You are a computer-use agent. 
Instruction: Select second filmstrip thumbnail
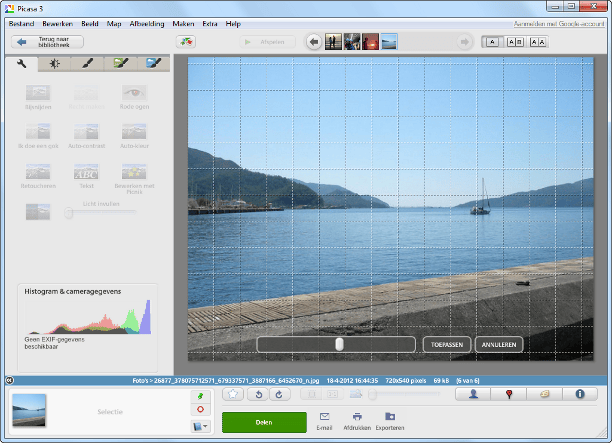coord(352,42)
